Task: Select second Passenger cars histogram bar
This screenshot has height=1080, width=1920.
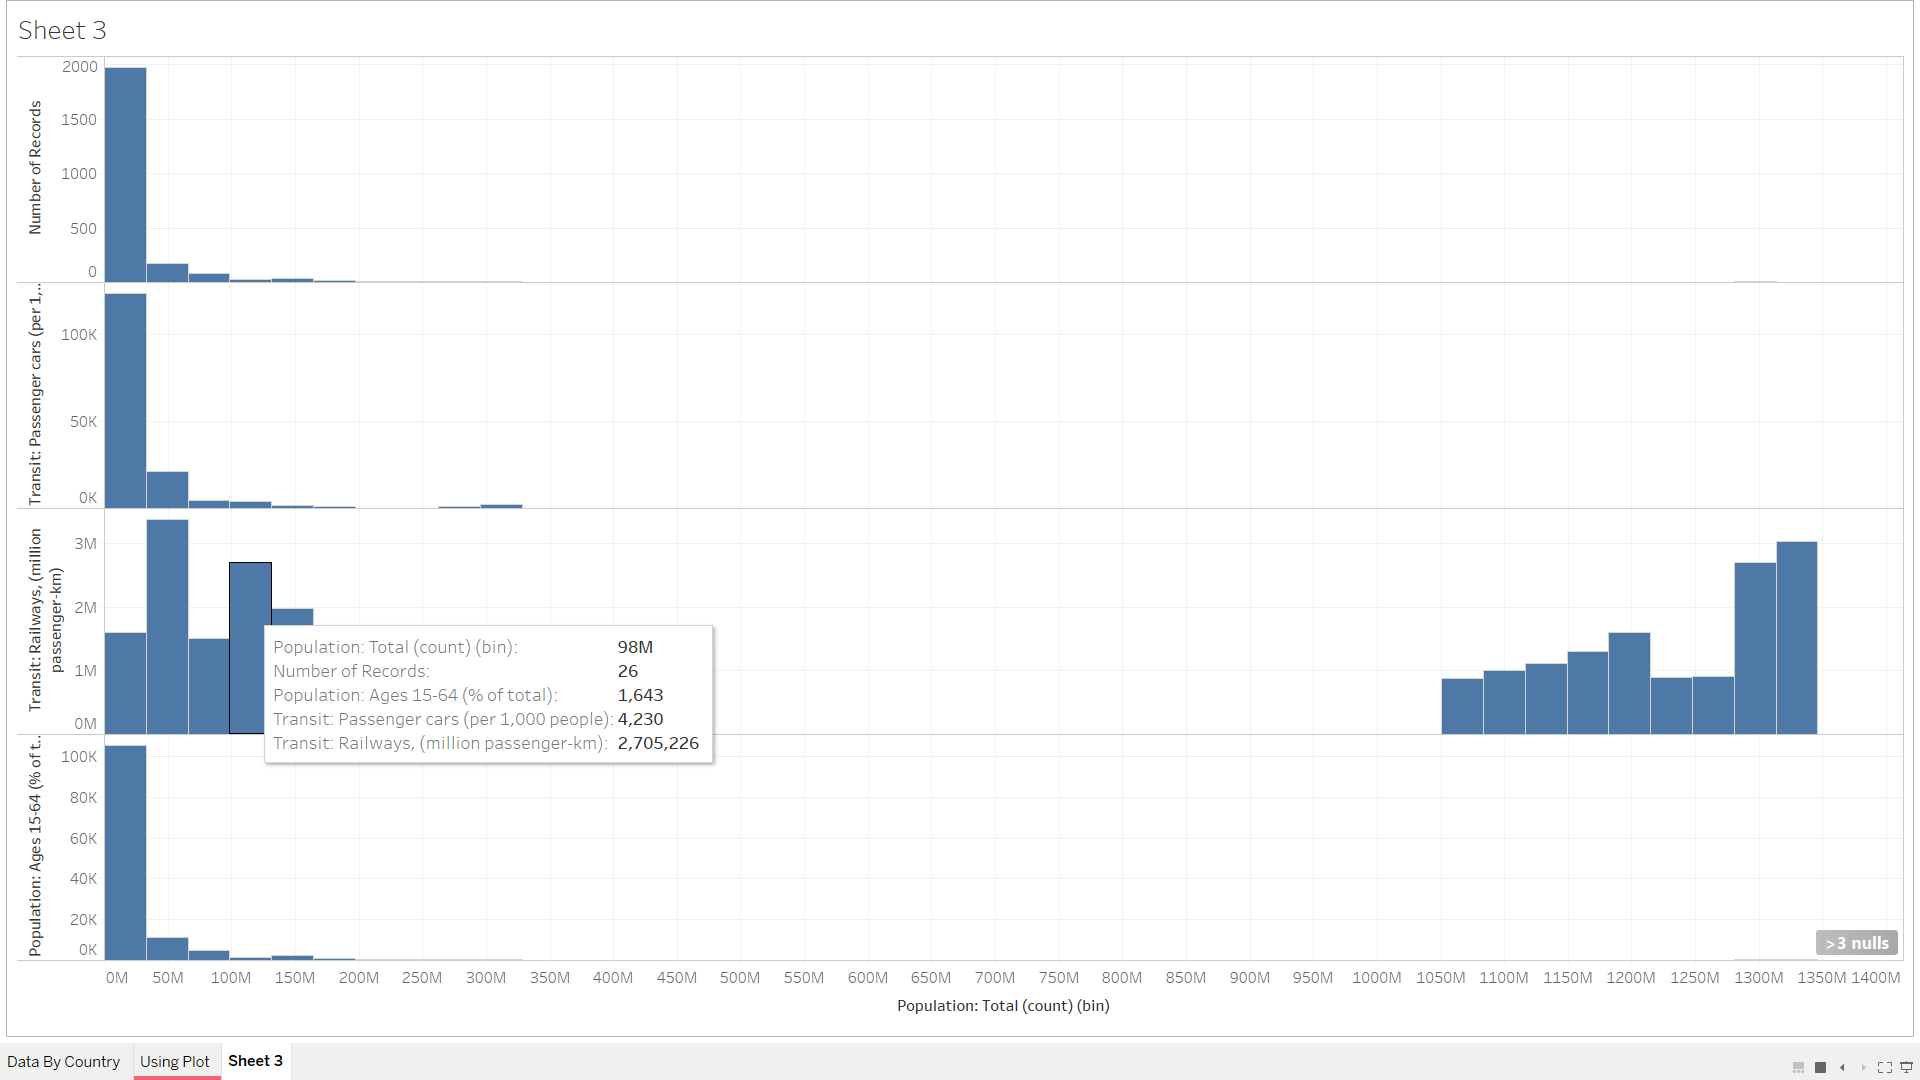Action: coord(167,490)
